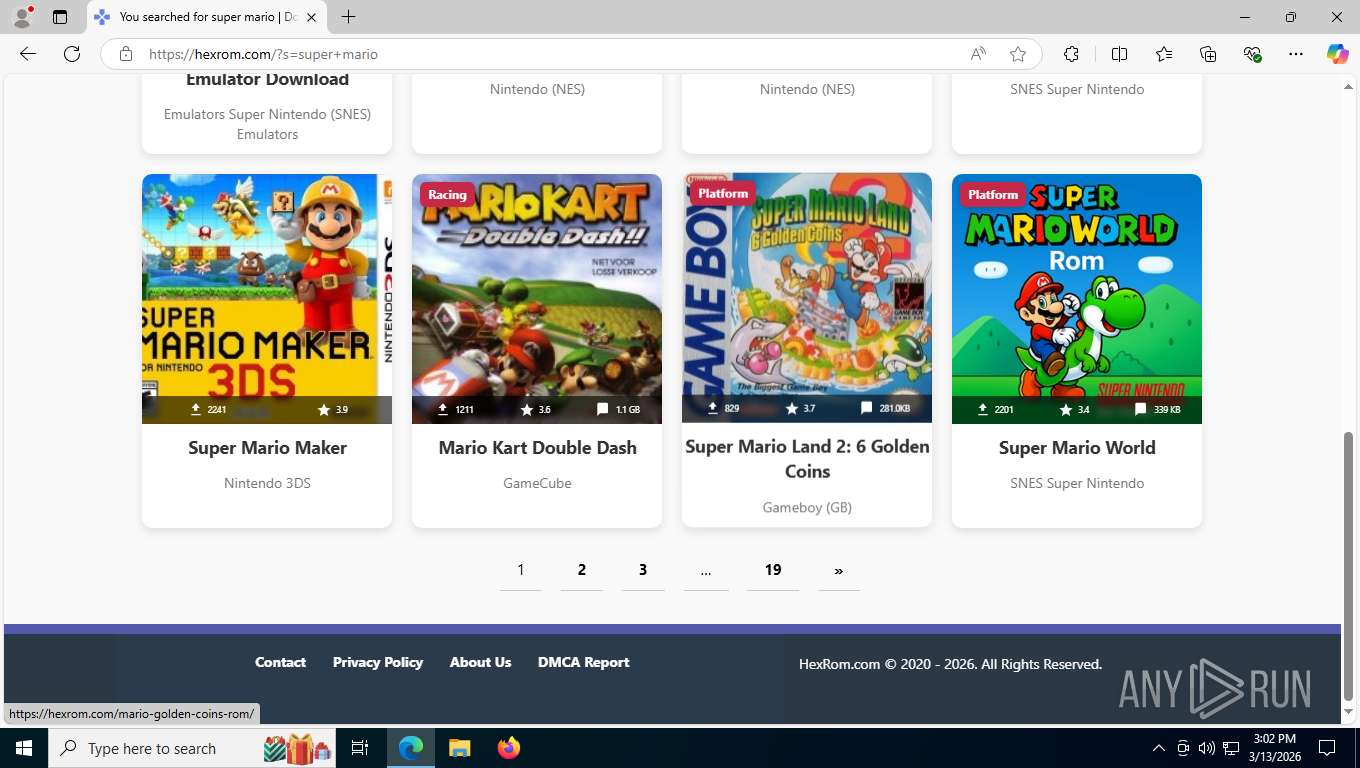
Task: Open Browser essentials heart icon
Action: (1252, 54)
